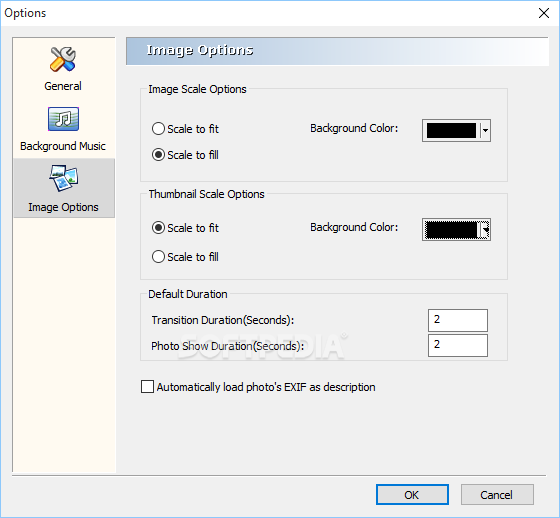Open the Background Music note icon
The width and height of the screenshot is (560, 518).
(x=63, y=119)
